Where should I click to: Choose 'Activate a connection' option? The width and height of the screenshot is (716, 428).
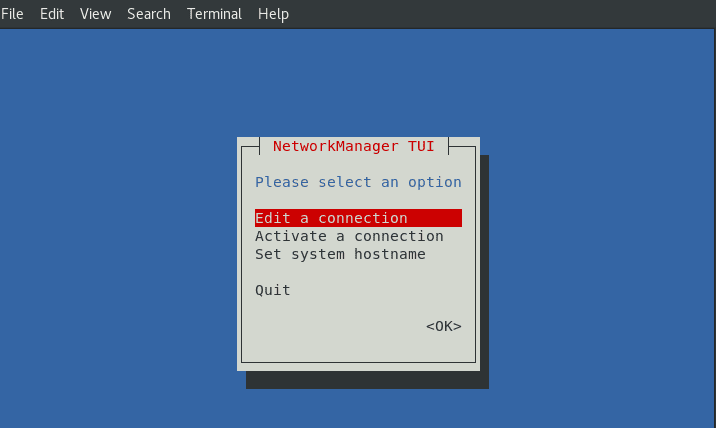(349, 236)
